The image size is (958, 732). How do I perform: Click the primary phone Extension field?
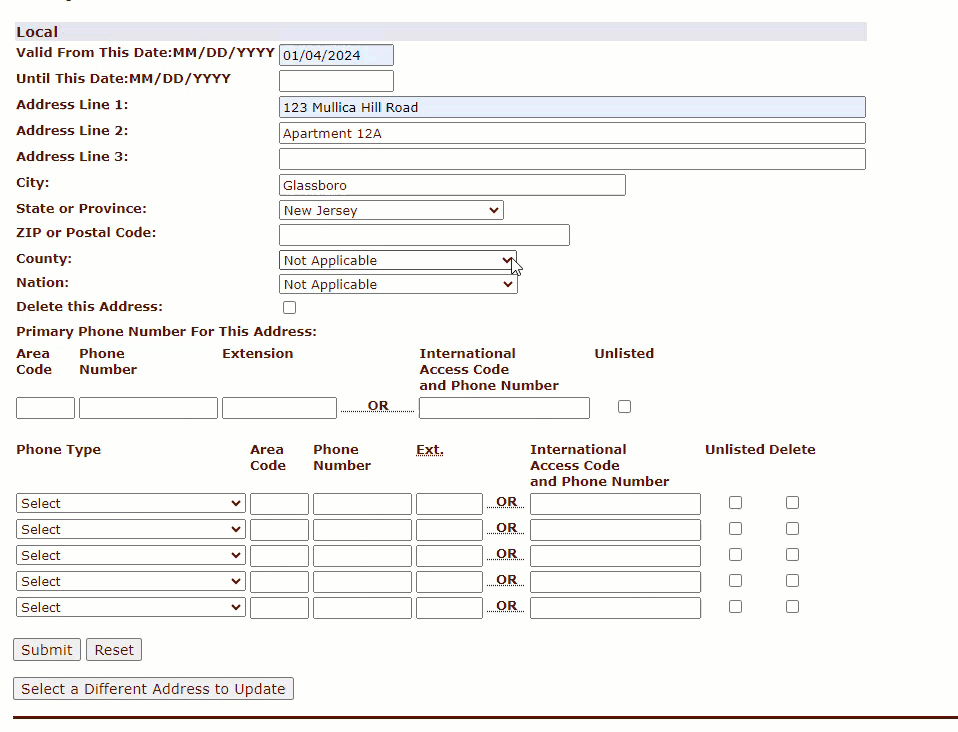click(x=279, y=408)
